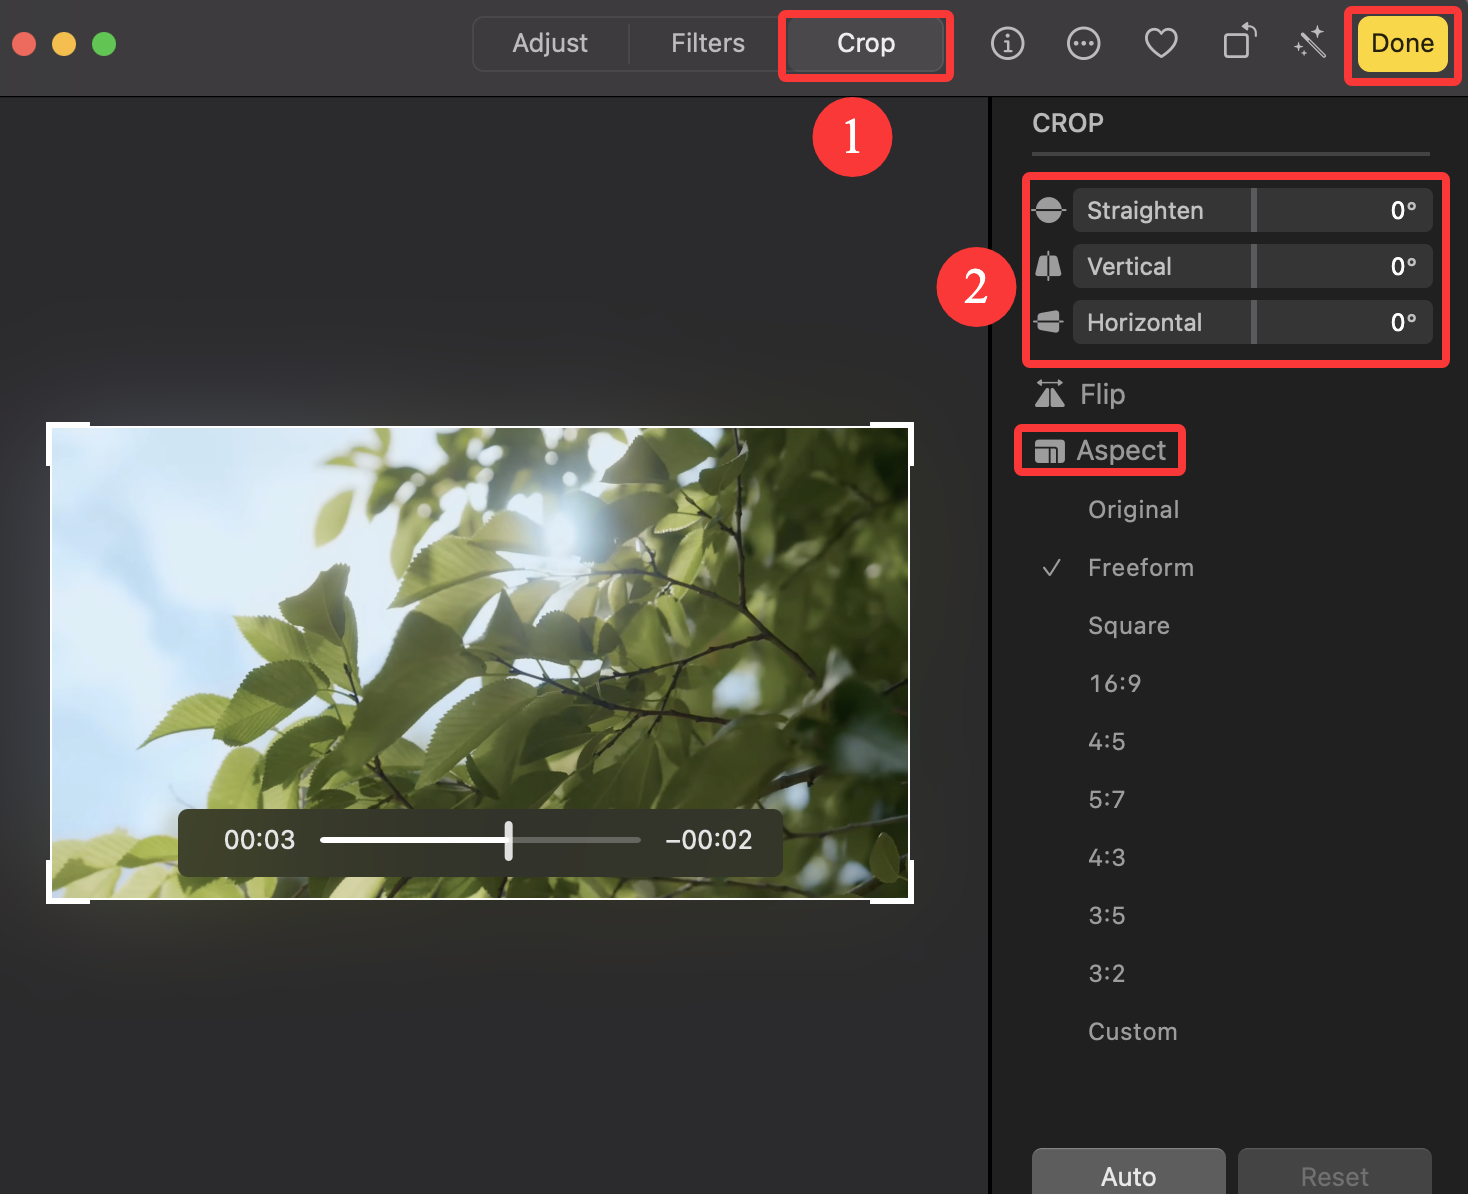Click the Auto Enhance magic wand icon
1468x1194 pixels.
point(1309,44)
